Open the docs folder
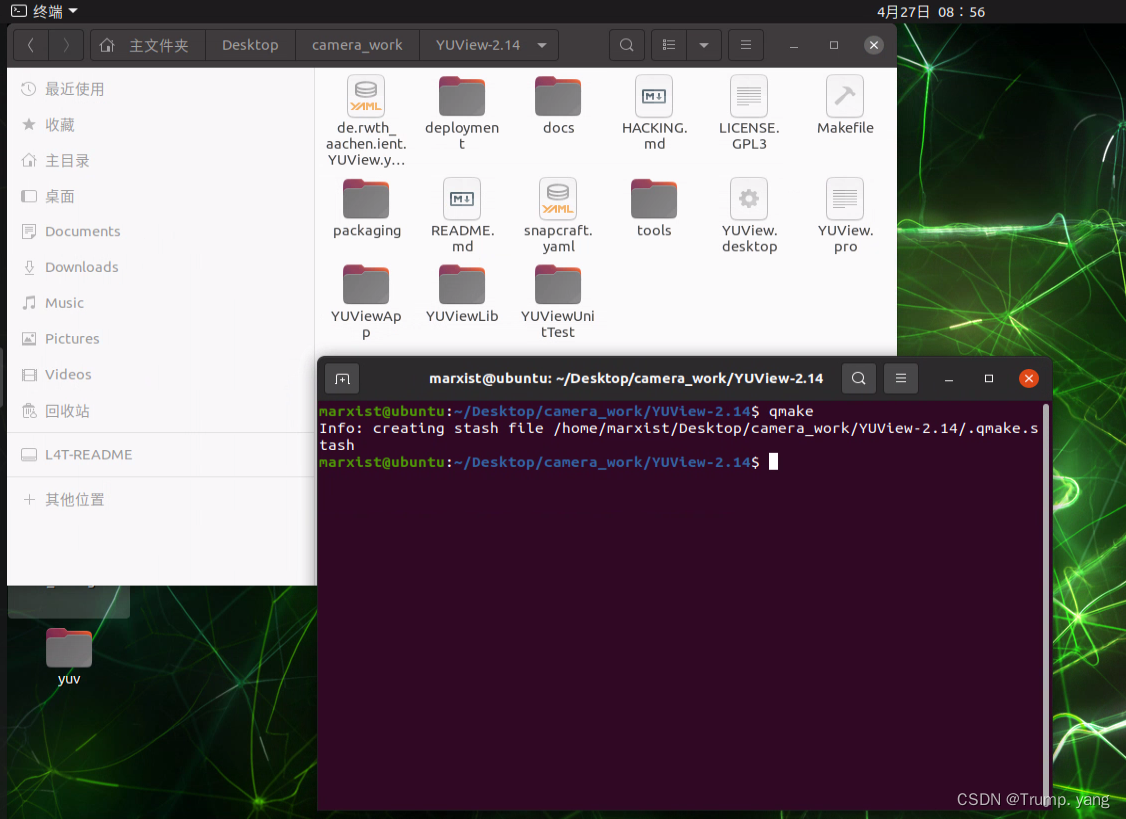The image size is (1126, 819). [x=558, y=97]
